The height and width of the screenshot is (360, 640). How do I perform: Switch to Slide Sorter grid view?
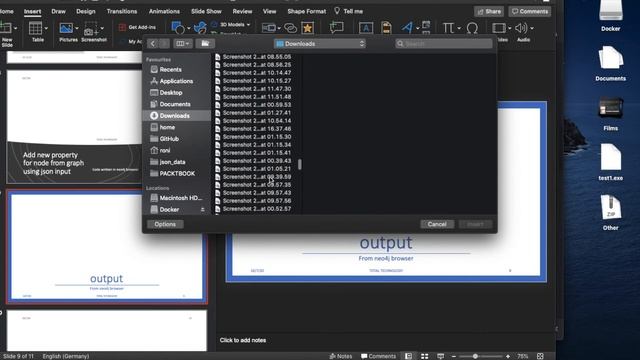click(424, 356)
